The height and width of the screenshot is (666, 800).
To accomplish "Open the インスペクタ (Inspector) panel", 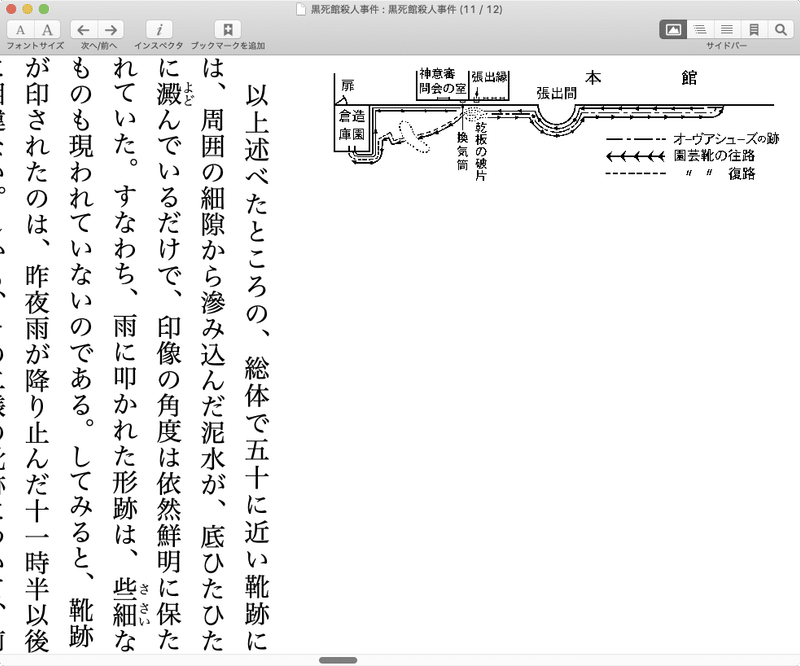I will [x=159, y=30].
